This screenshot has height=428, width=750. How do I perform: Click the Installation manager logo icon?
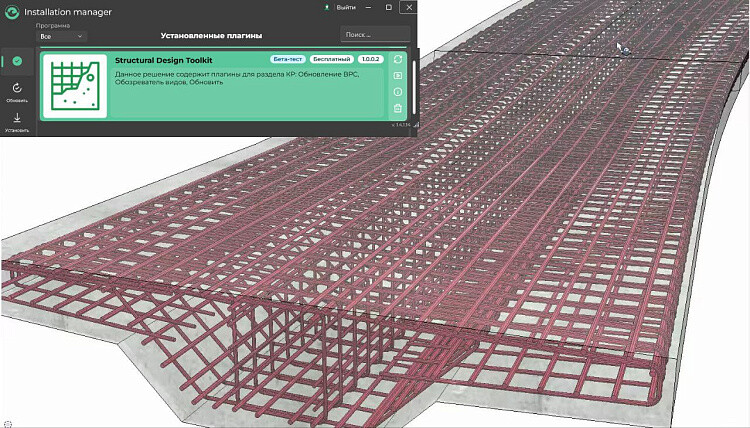pyautogui.click(x=12, y=11)
